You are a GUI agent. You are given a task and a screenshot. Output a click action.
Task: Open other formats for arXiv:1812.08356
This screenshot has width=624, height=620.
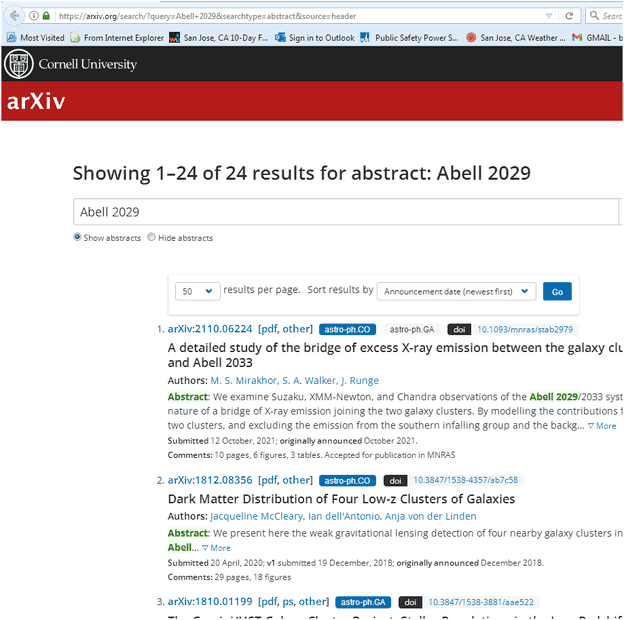(296, 480)
